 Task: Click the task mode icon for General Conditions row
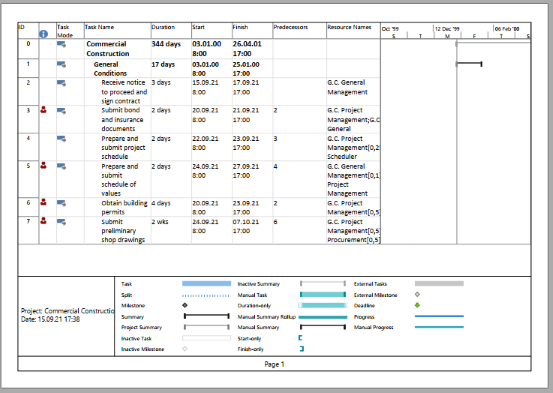61,65
